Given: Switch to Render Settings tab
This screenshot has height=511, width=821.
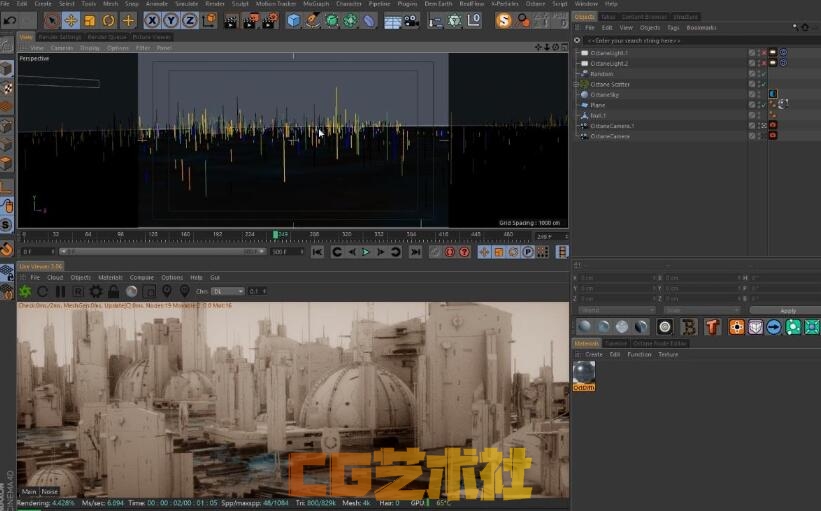Looking at the screenshot, I should click(60, 37).
